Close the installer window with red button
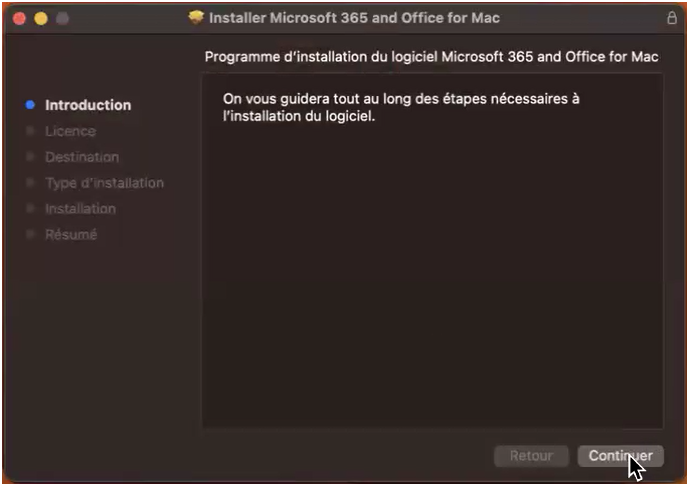 (19, 19)
